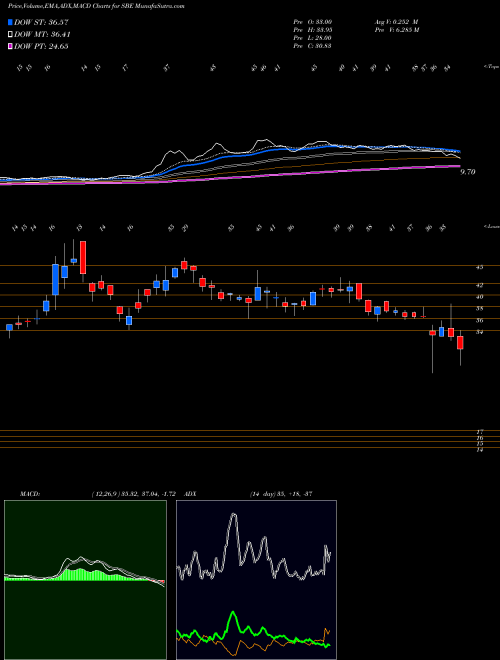500x660 pixels.
Task: Click the Avg V: 0.252 M value
Action: (x=396, y=22)
